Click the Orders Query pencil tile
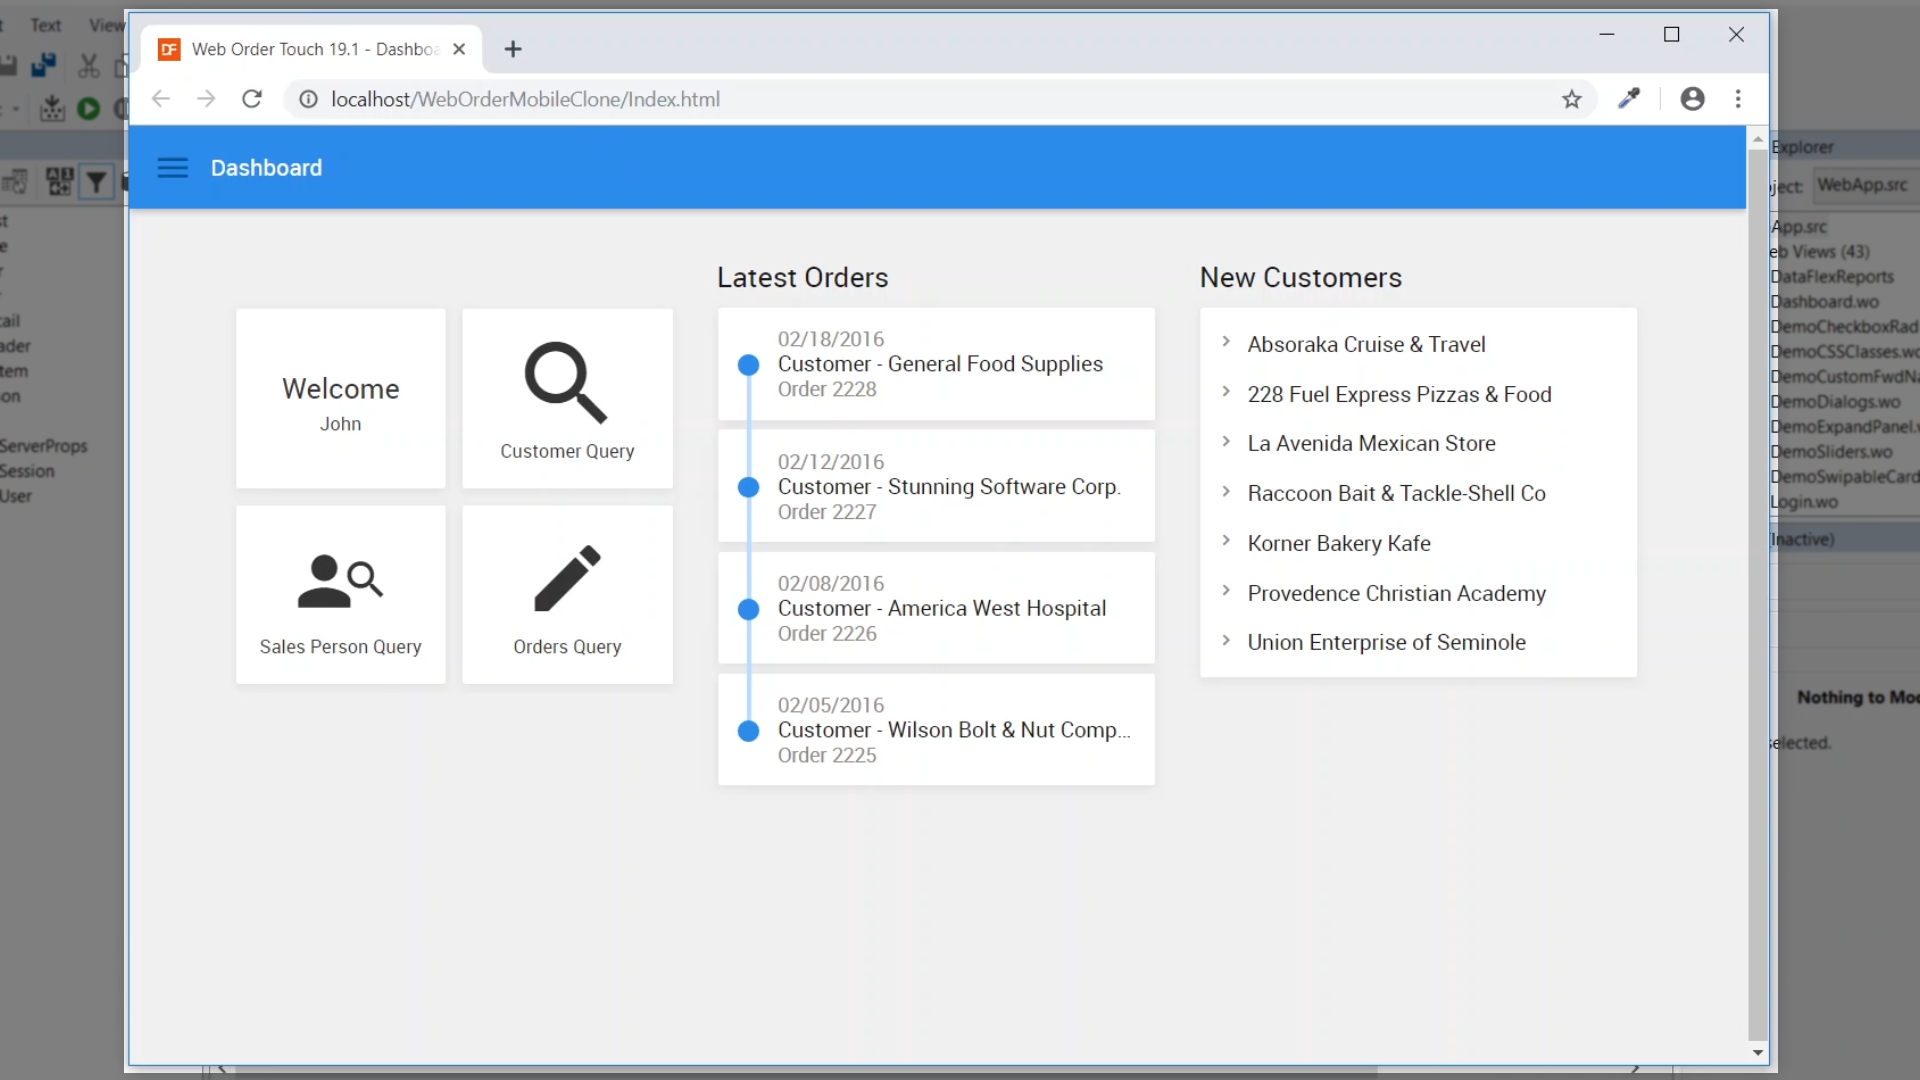This screenshot has height=1080, width=1920. coord(567,596)
